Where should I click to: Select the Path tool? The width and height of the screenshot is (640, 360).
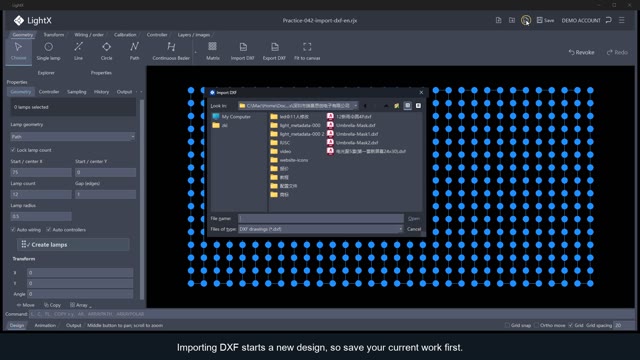click(134, 51)
